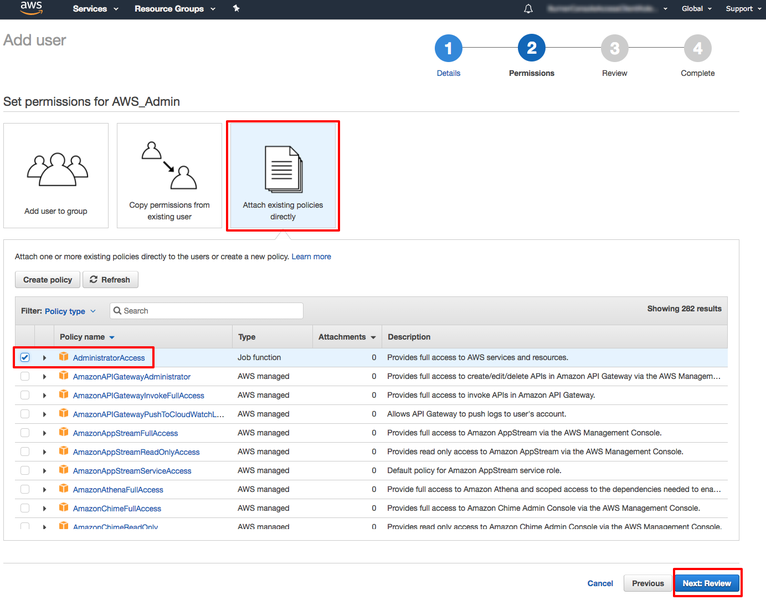Sort by Attachments column header

coord(347,337)
